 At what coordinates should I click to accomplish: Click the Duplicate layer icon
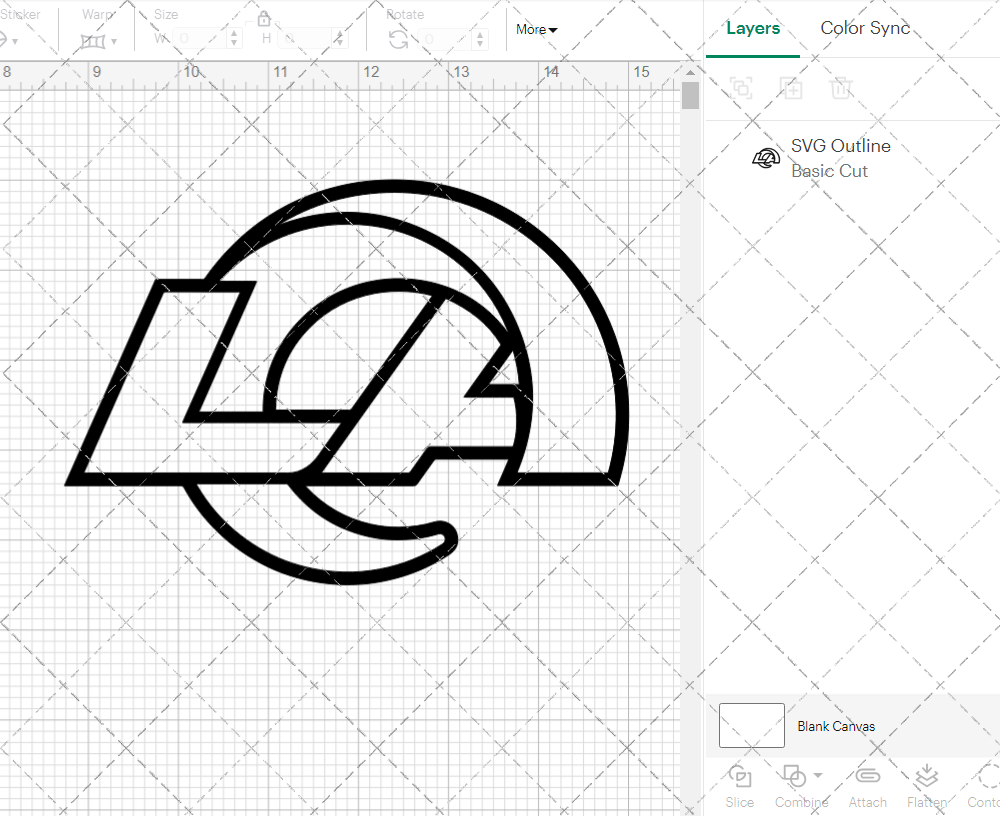click(x=791, y=87)
